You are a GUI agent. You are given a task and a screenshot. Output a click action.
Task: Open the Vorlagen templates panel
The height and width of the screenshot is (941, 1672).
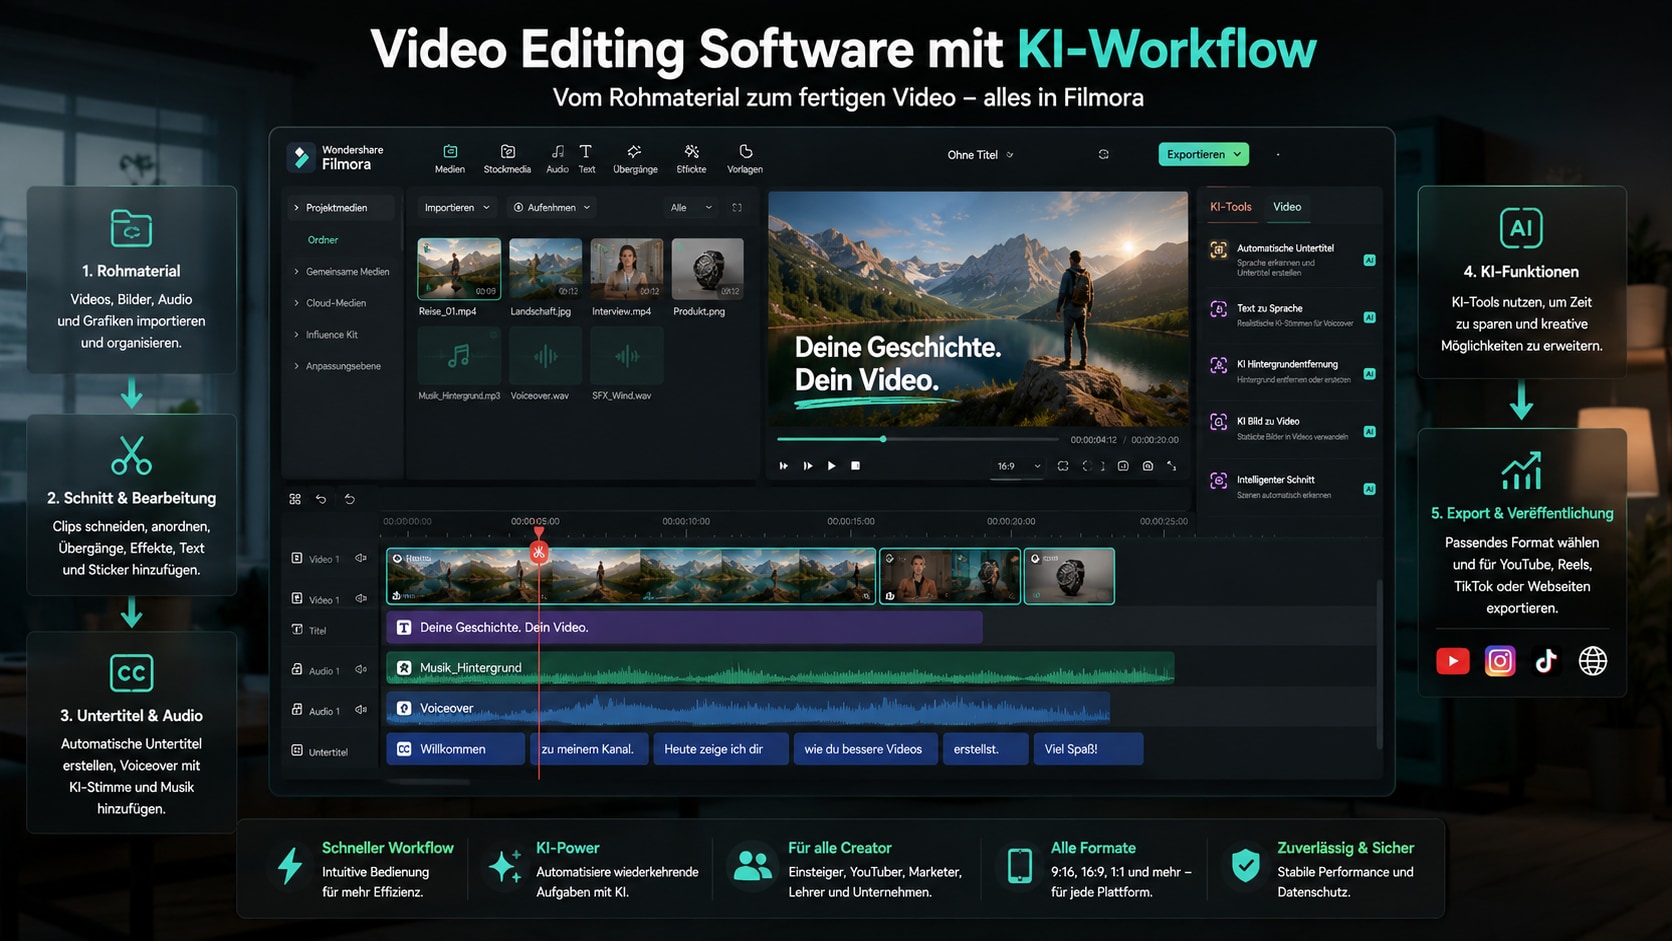(x=745, y=158)
